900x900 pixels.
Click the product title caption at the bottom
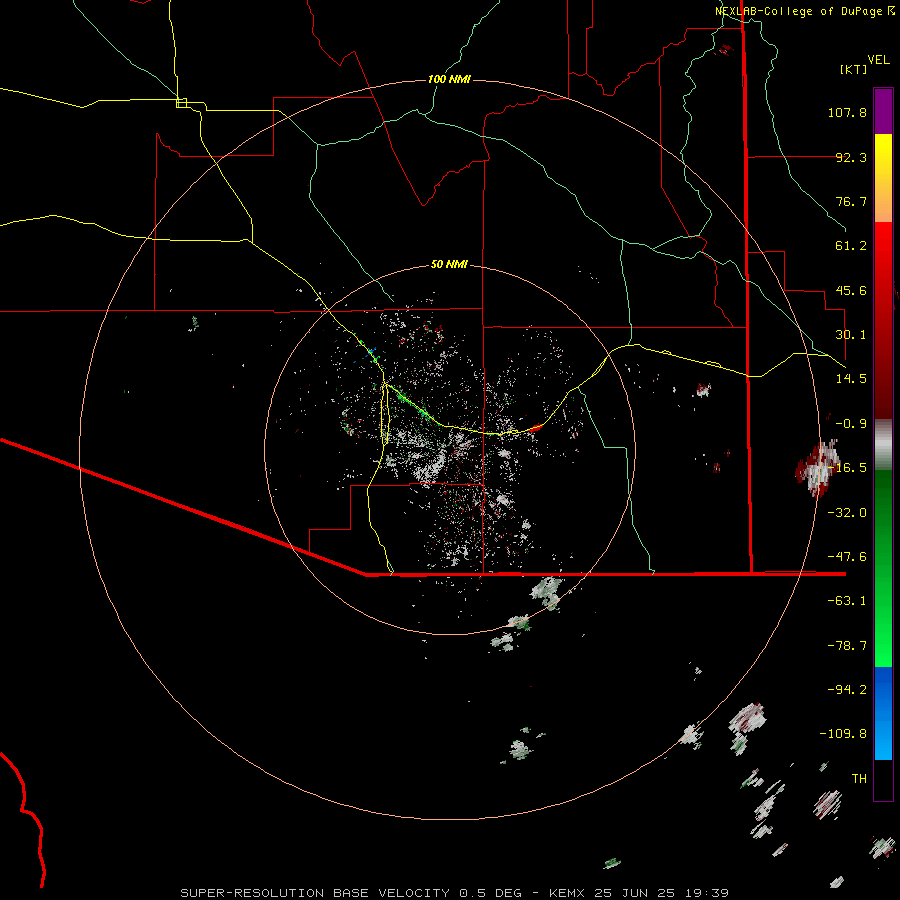click(x=455, y=893)
